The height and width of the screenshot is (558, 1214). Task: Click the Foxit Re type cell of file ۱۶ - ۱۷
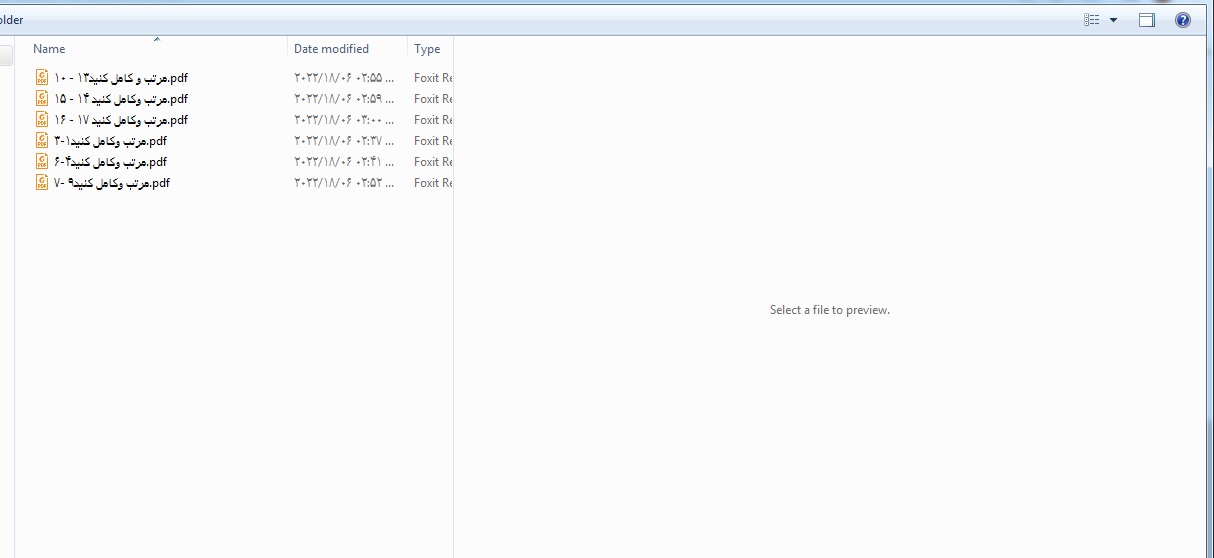tap(433, 119)
